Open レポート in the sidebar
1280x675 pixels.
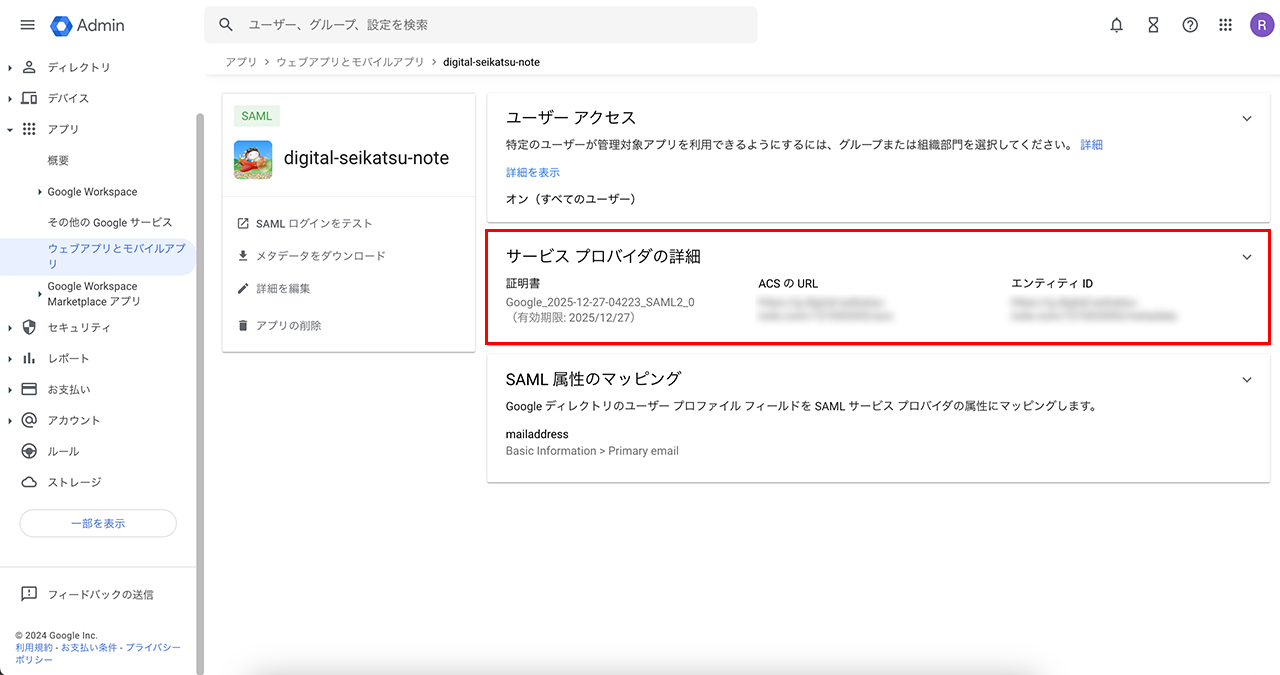pyautogui.click(x=68, y=358)
